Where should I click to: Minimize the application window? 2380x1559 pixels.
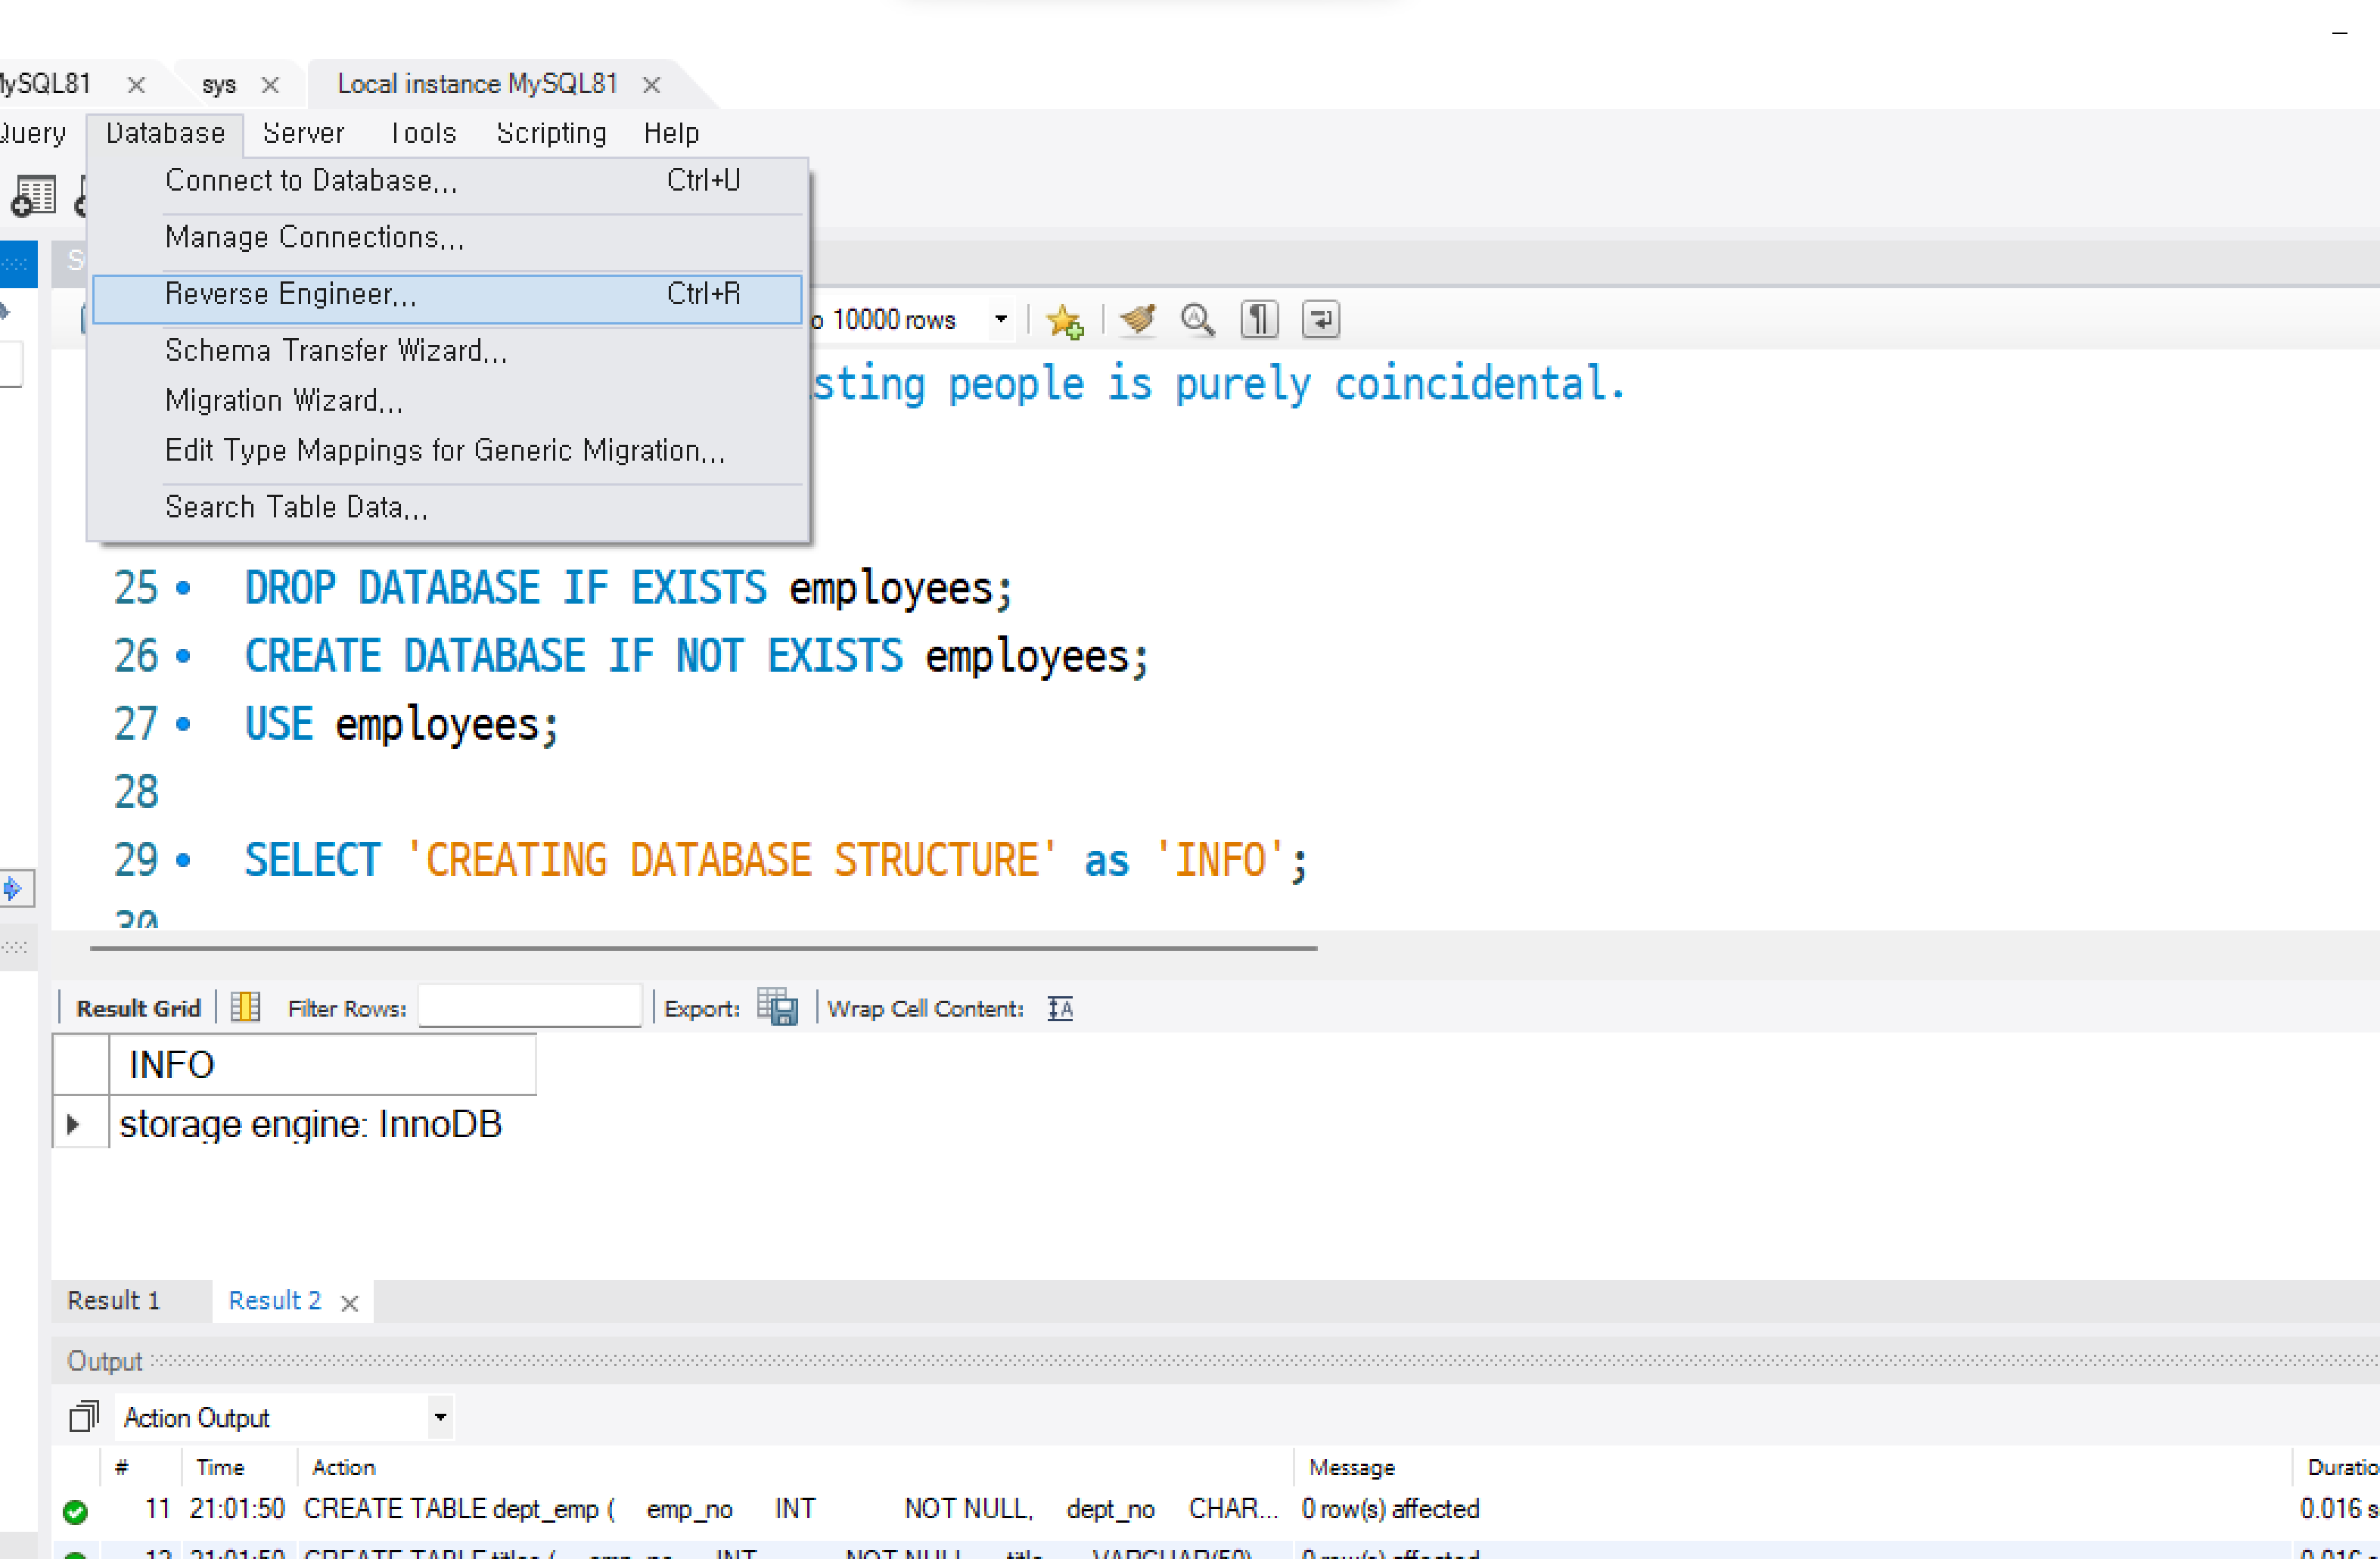pos(2339,33)
